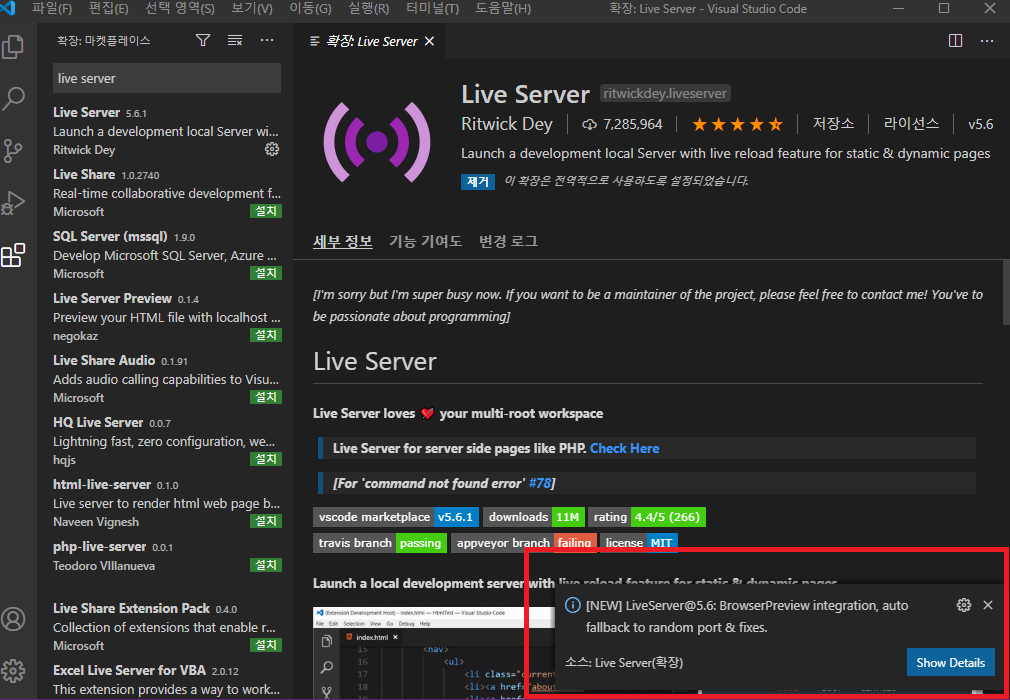This screenshot has width=1010, height=700.
Task: Open the Manage gear in activity bar
Action: [13, 670]
